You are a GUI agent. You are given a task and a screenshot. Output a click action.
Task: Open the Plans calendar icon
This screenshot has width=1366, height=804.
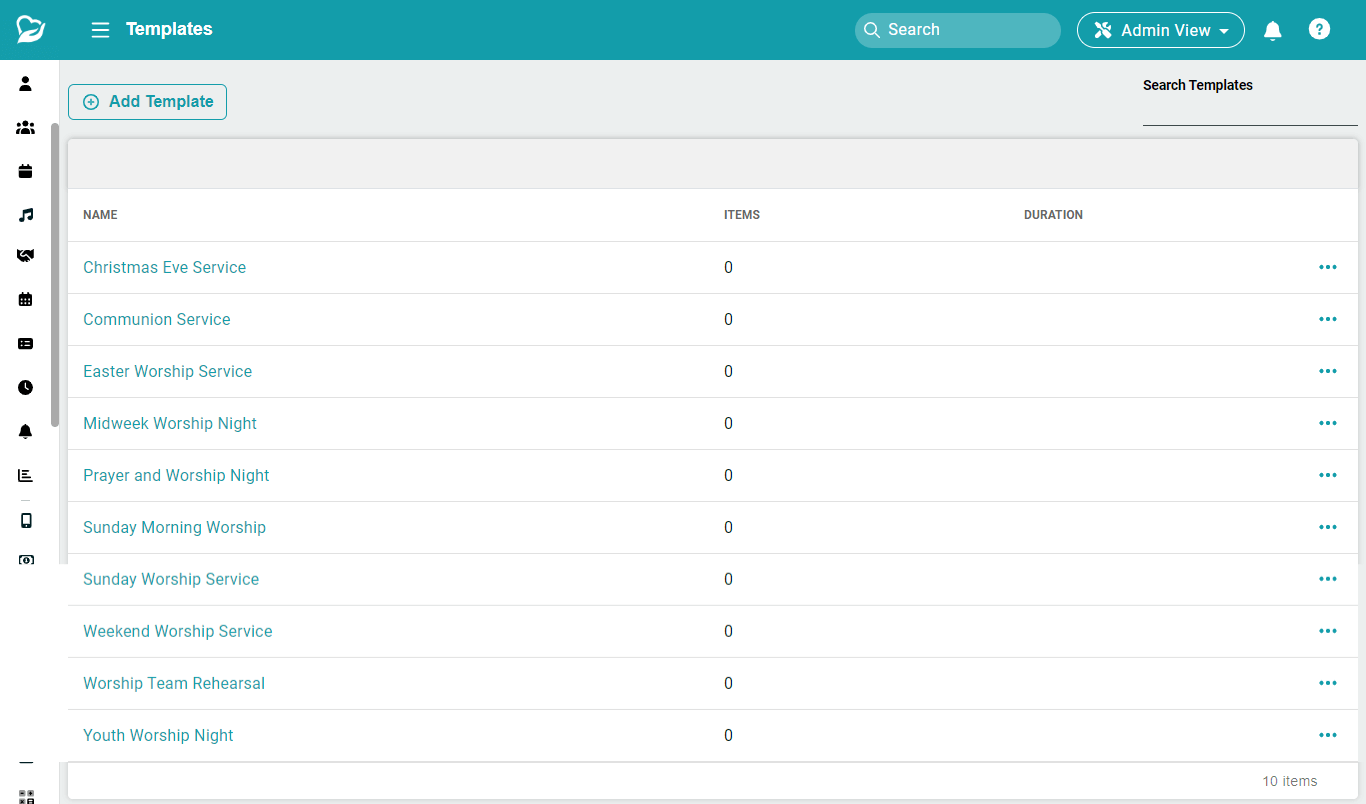click(26, 171)
